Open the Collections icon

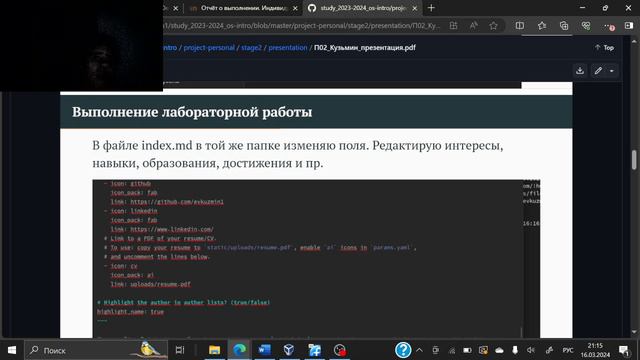click(564, 26)
